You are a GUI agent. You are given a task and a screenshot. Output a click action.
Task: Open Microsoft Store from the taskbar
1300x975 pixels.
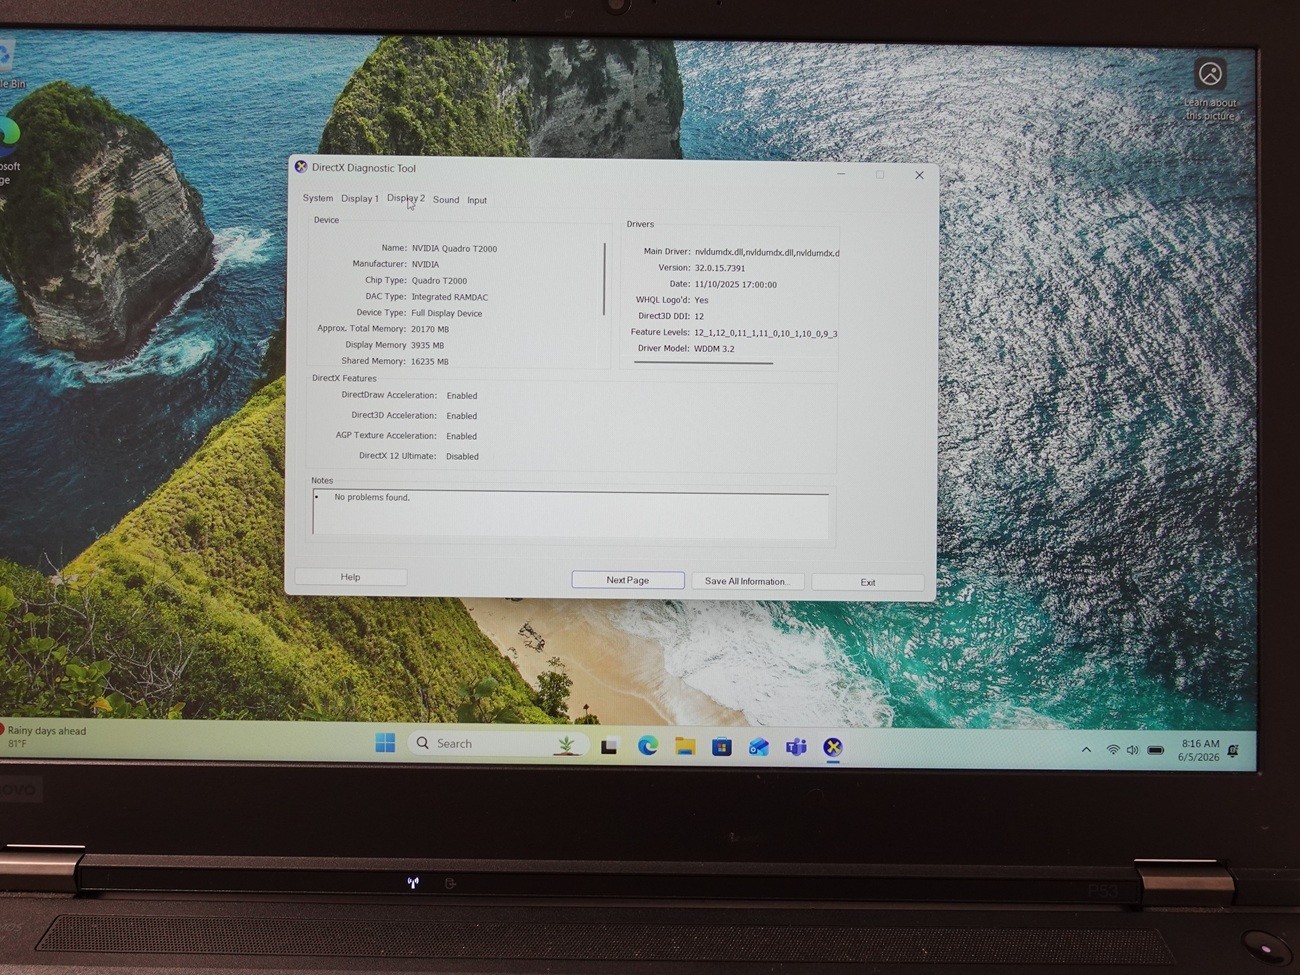[721, 747]
